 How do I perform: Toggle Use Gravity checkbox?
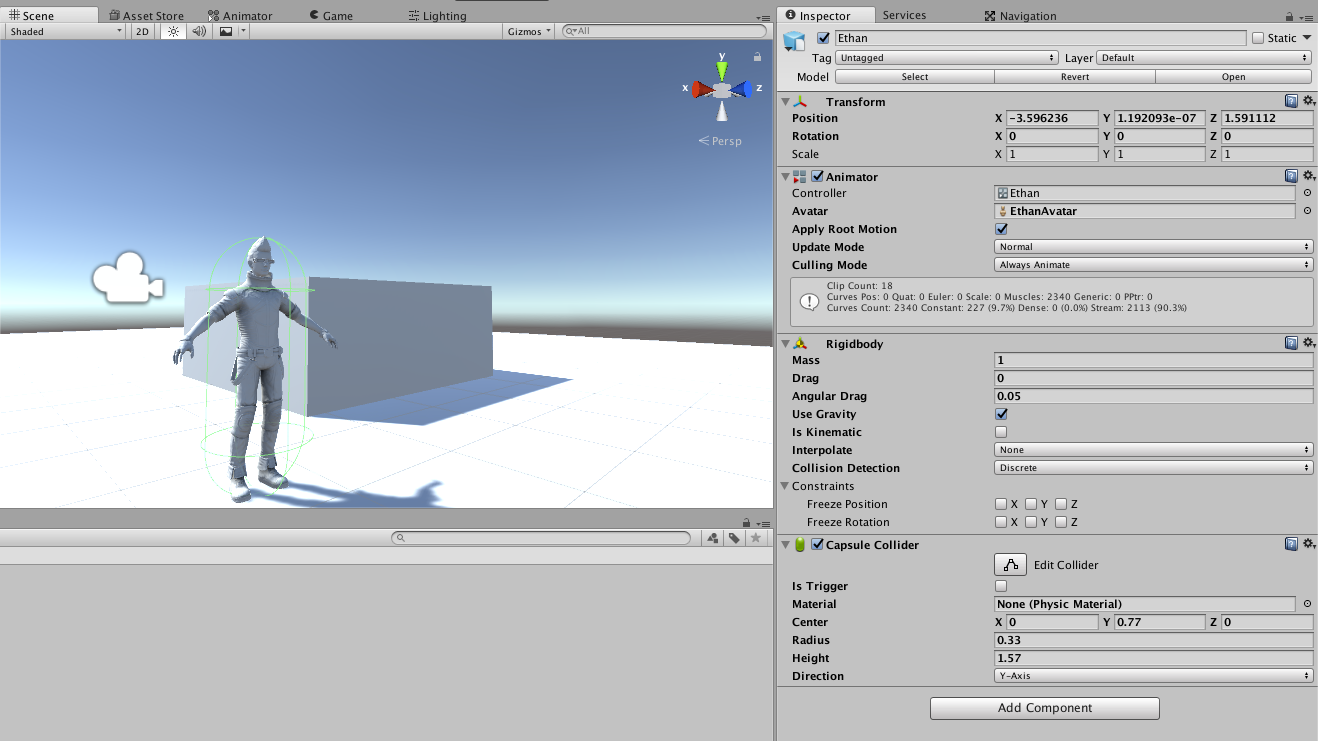click(1001, 414)
